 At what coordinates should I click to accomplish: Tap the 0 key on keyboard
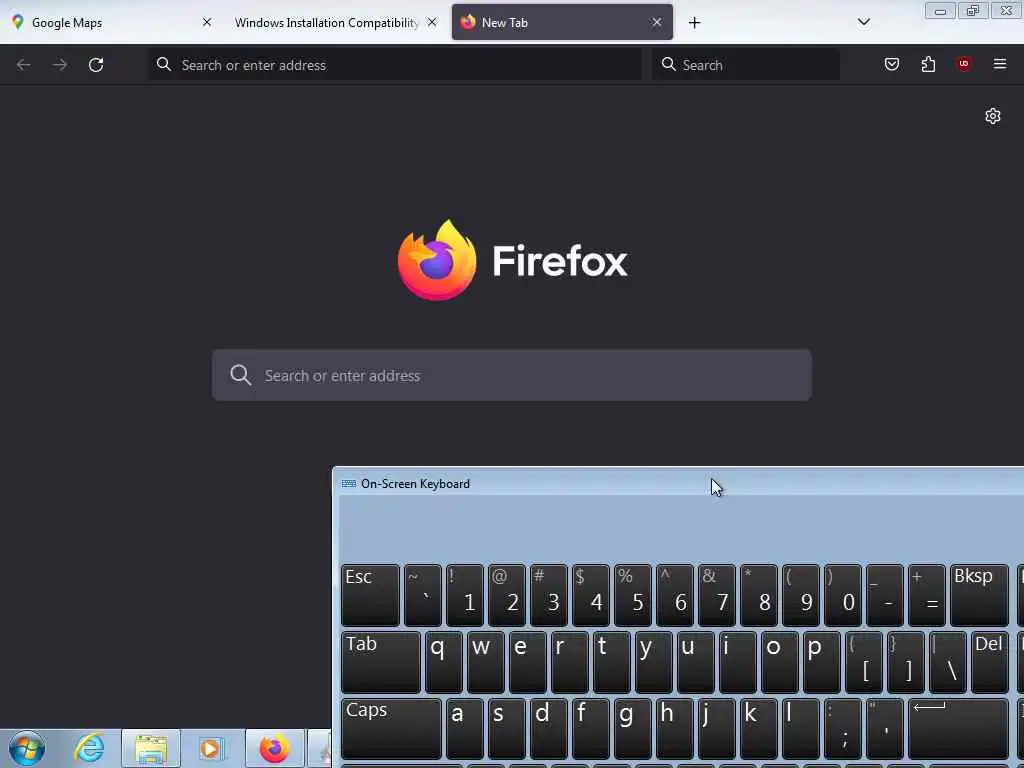click(x=843, y=596)
